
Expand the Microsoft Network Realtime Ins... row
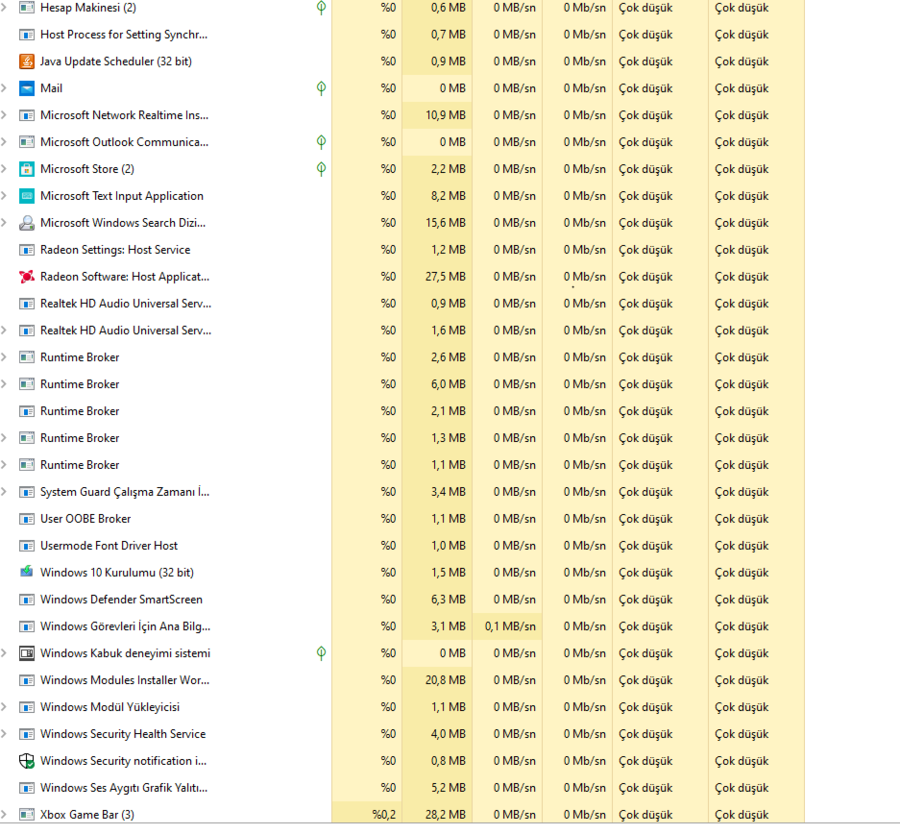4,115
